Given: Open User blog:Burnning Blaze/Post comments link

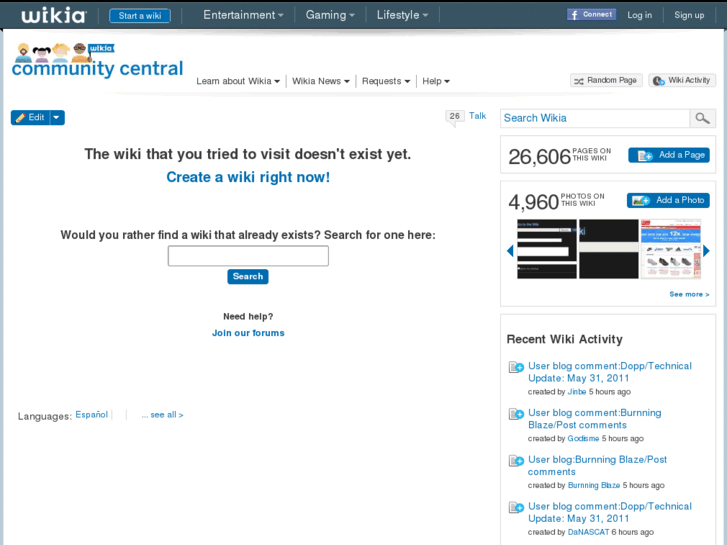Looking at the screenshot, I should coord(597,466).
